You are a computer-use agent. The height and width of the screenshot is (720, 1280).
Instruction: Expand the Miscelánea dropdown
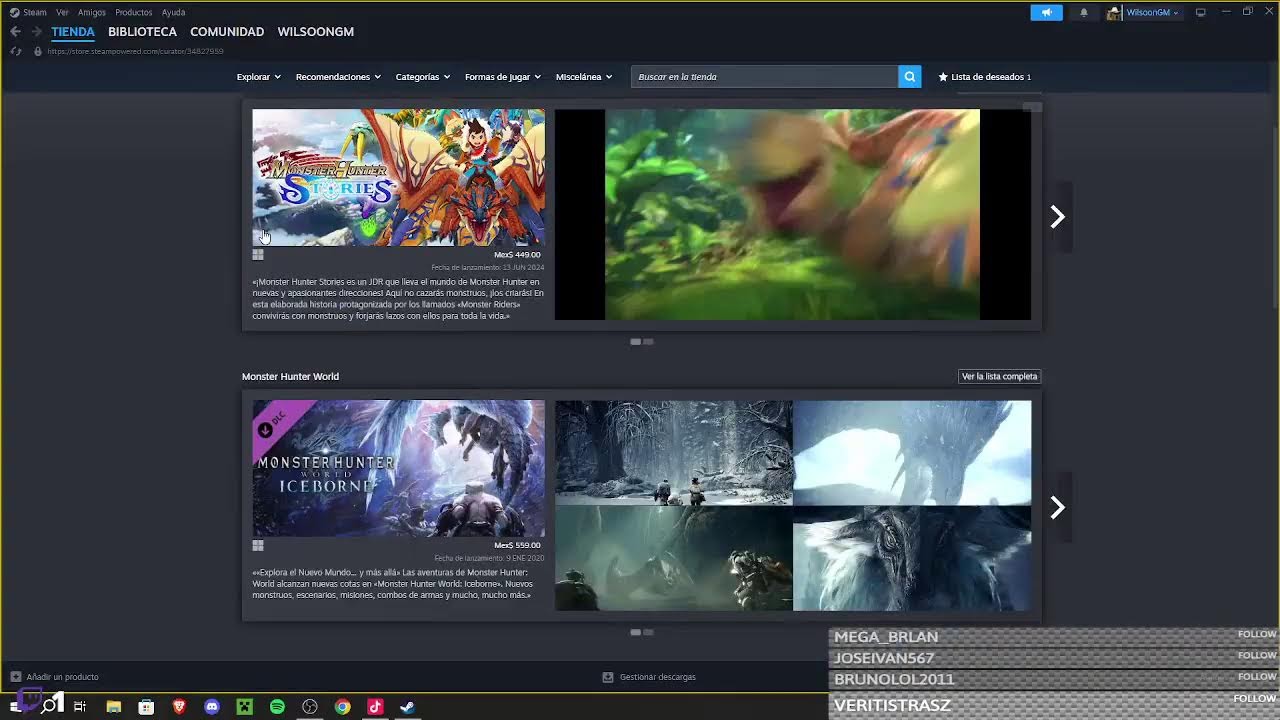584,77
